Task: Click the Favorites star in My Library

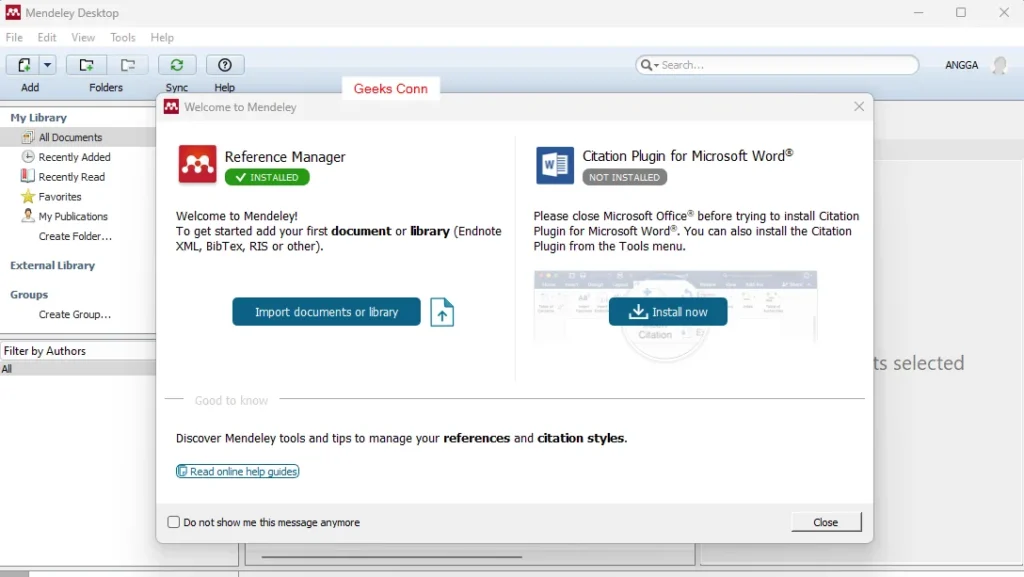Action: pyautogui.click(x=30, y=196)
